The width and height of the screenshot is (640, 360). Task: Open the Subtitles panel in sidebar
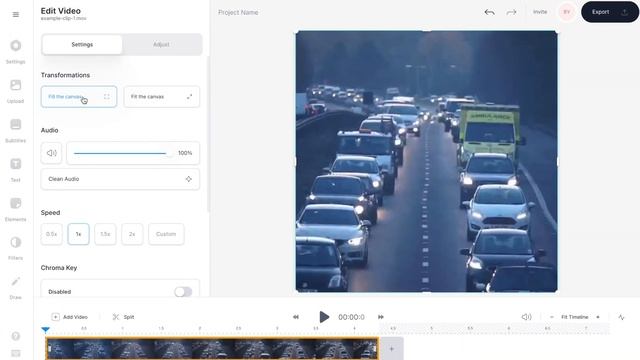[x=16, y=131]
